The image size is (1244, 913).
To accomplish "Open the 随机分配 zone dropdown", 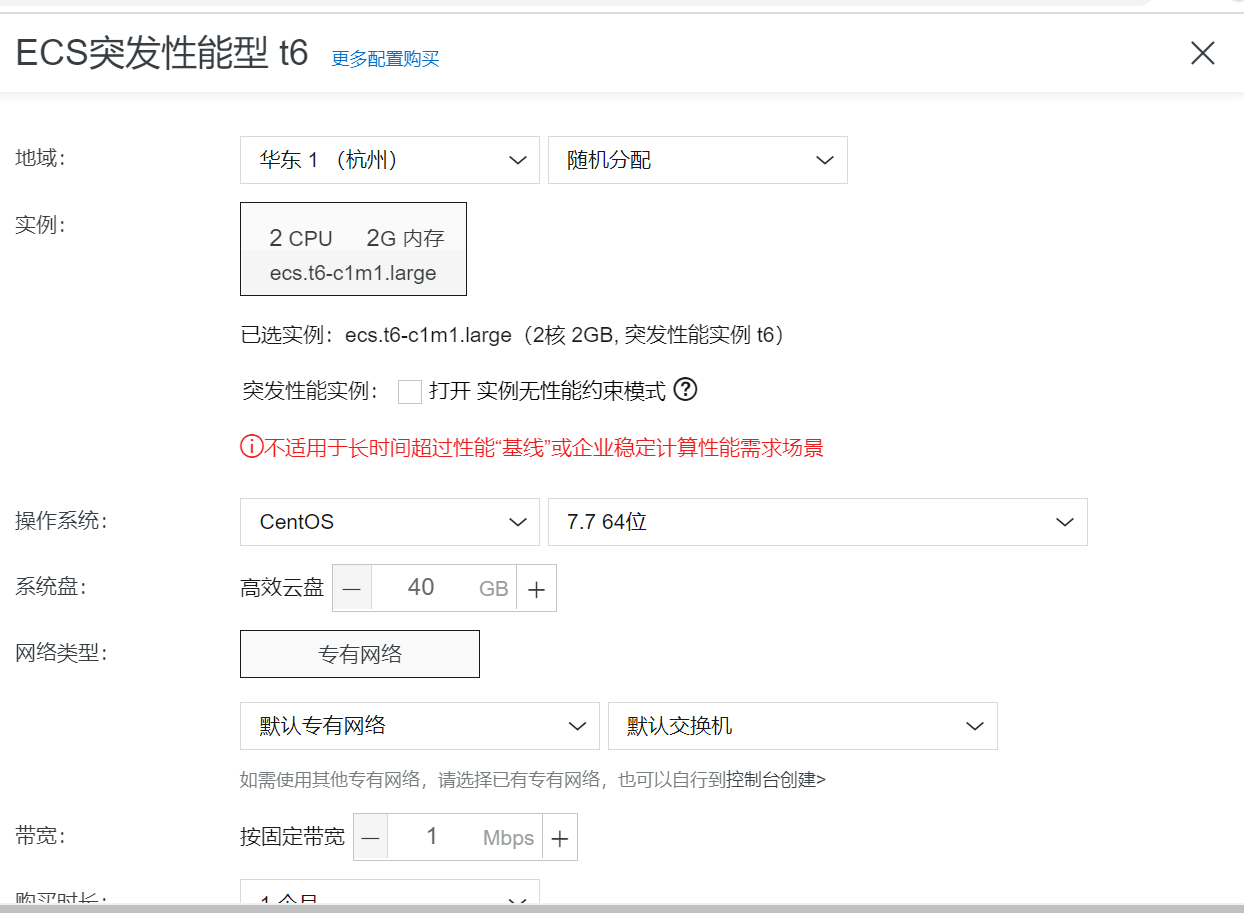I will pos(698,160).
